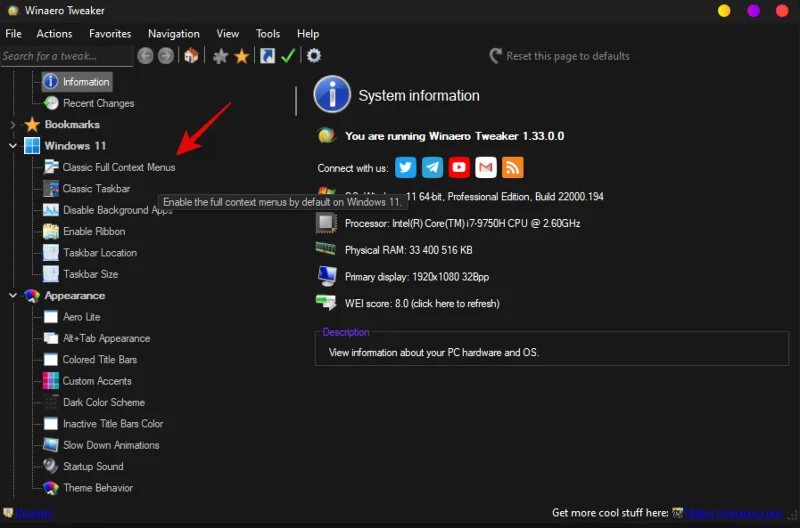800x528 pixels.
Task: Select Dark Color Scheme in the tree
Action: tap(104, 402)
